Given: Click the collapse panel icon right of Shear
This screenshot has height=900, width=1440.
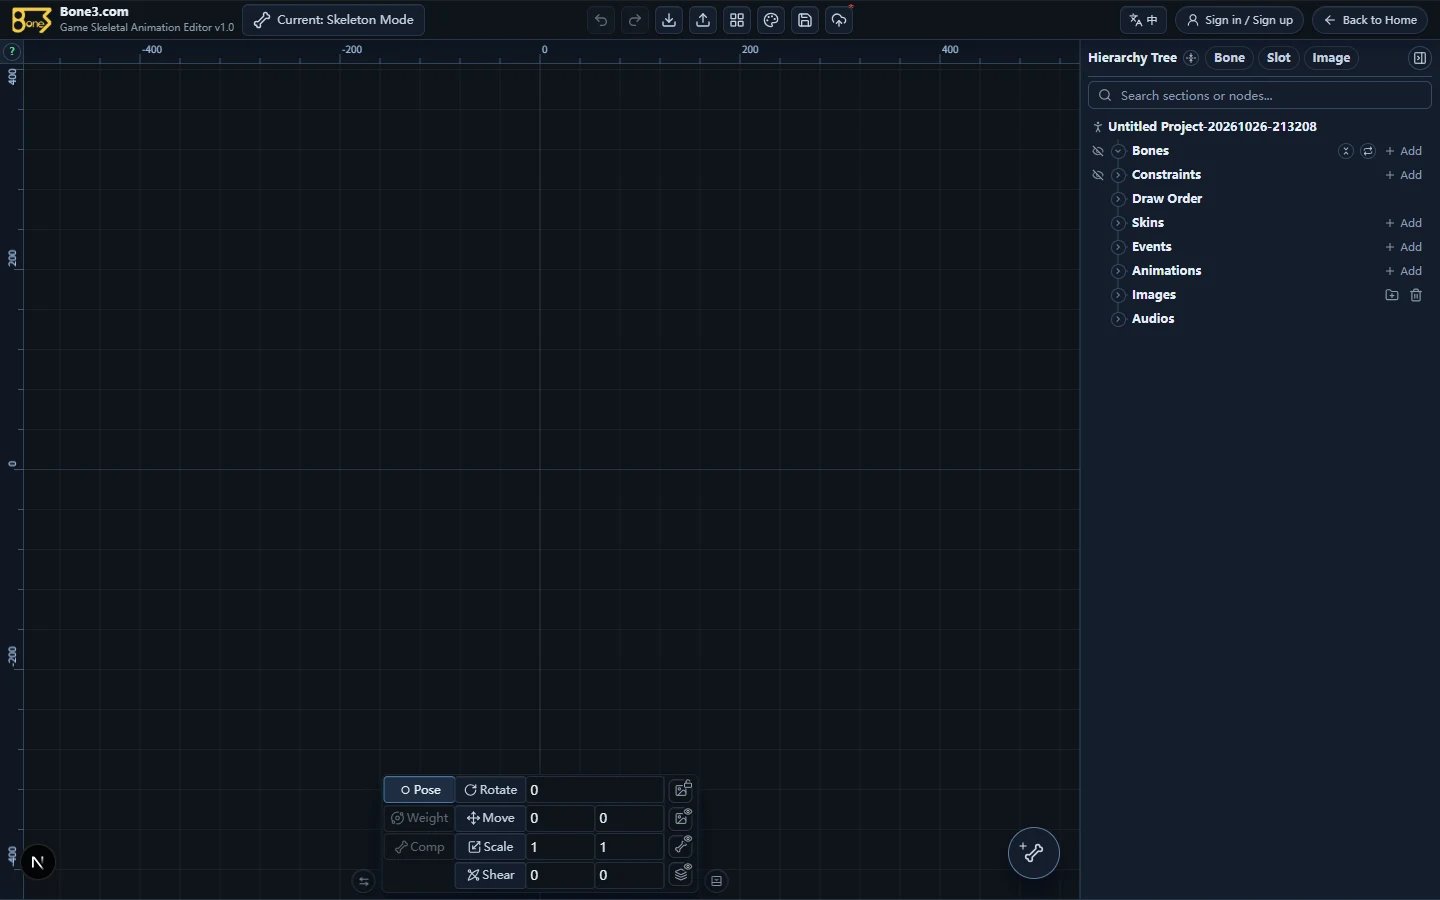Looking at the screenshot, I should (x=716, y=881).
